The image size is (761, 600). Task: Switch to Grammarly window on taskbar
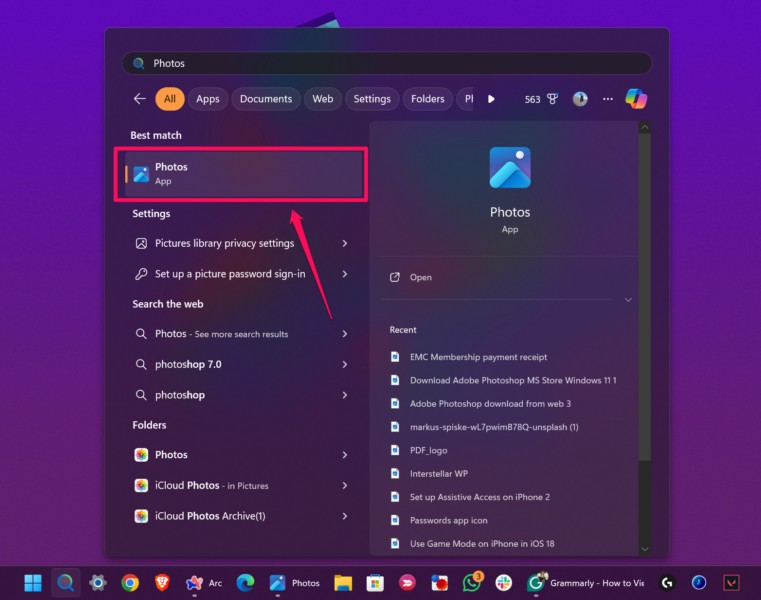click(x=585, y=583)
